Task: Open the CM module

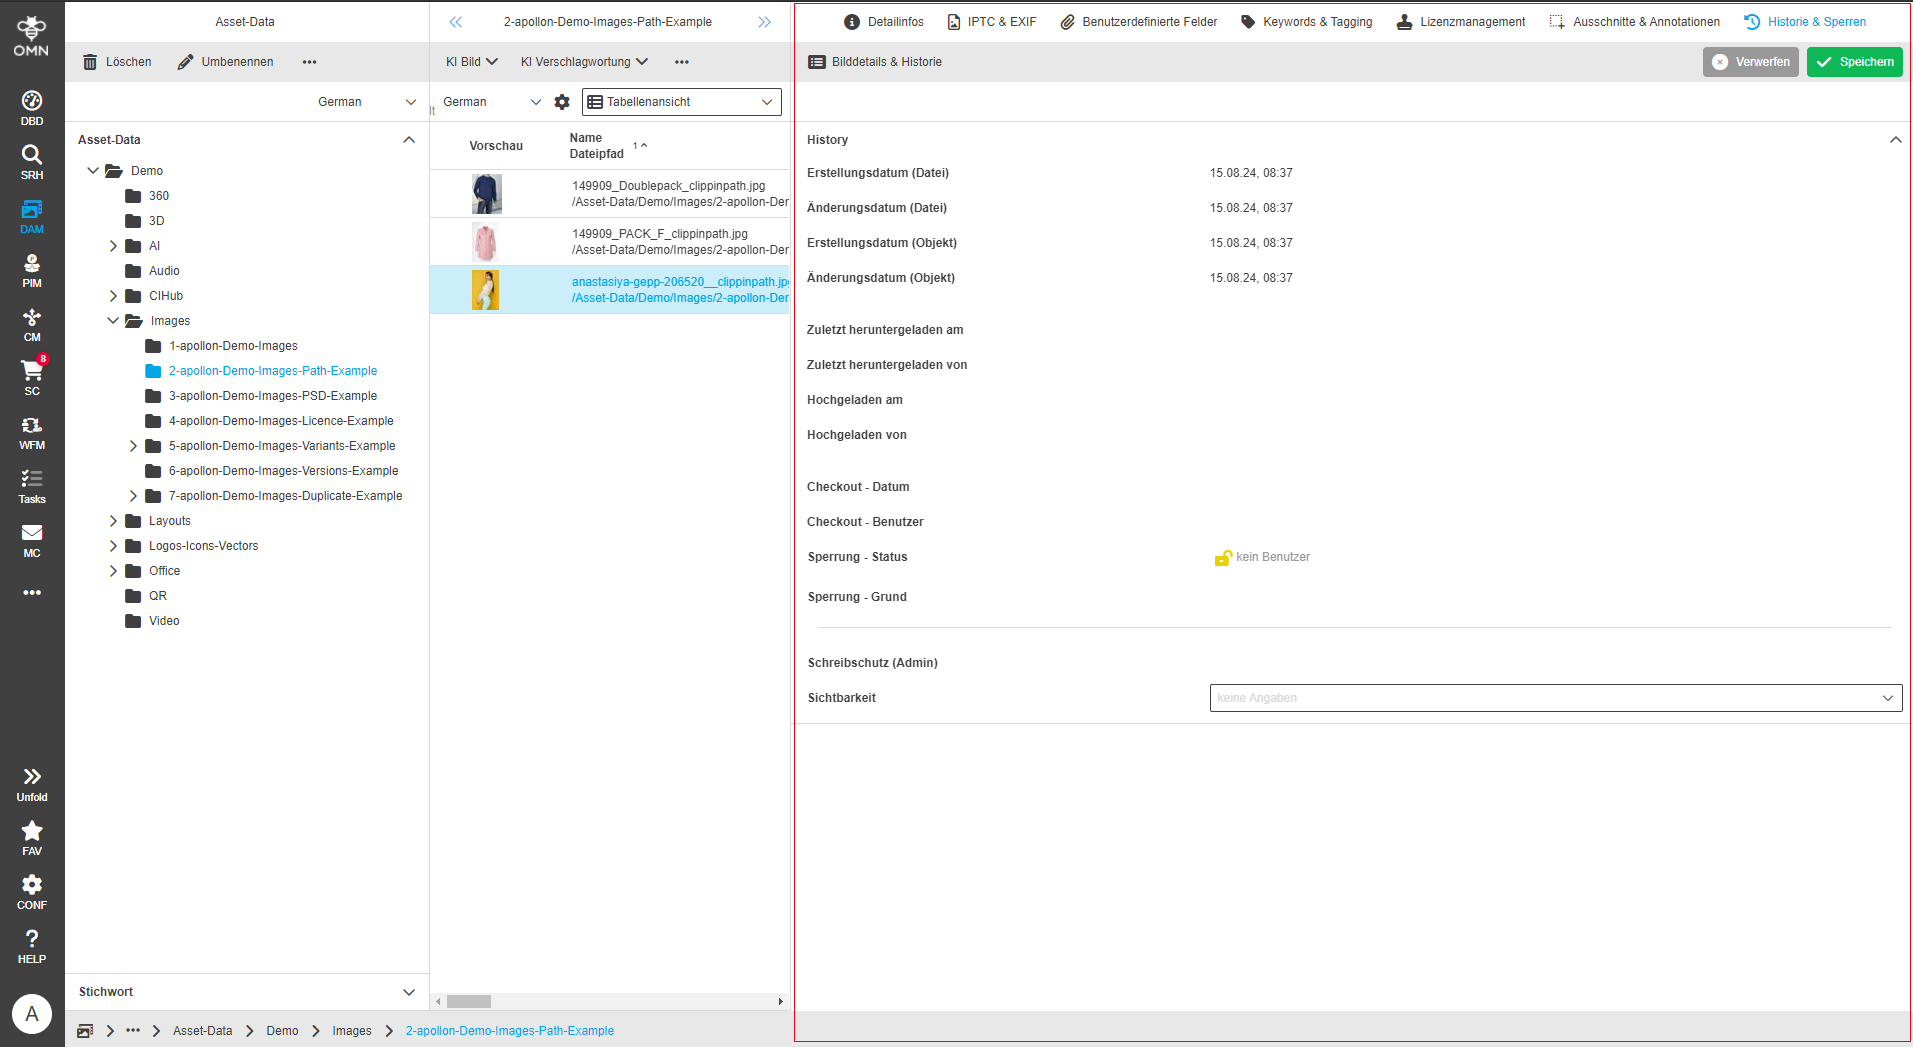Action: pos(32,324)
